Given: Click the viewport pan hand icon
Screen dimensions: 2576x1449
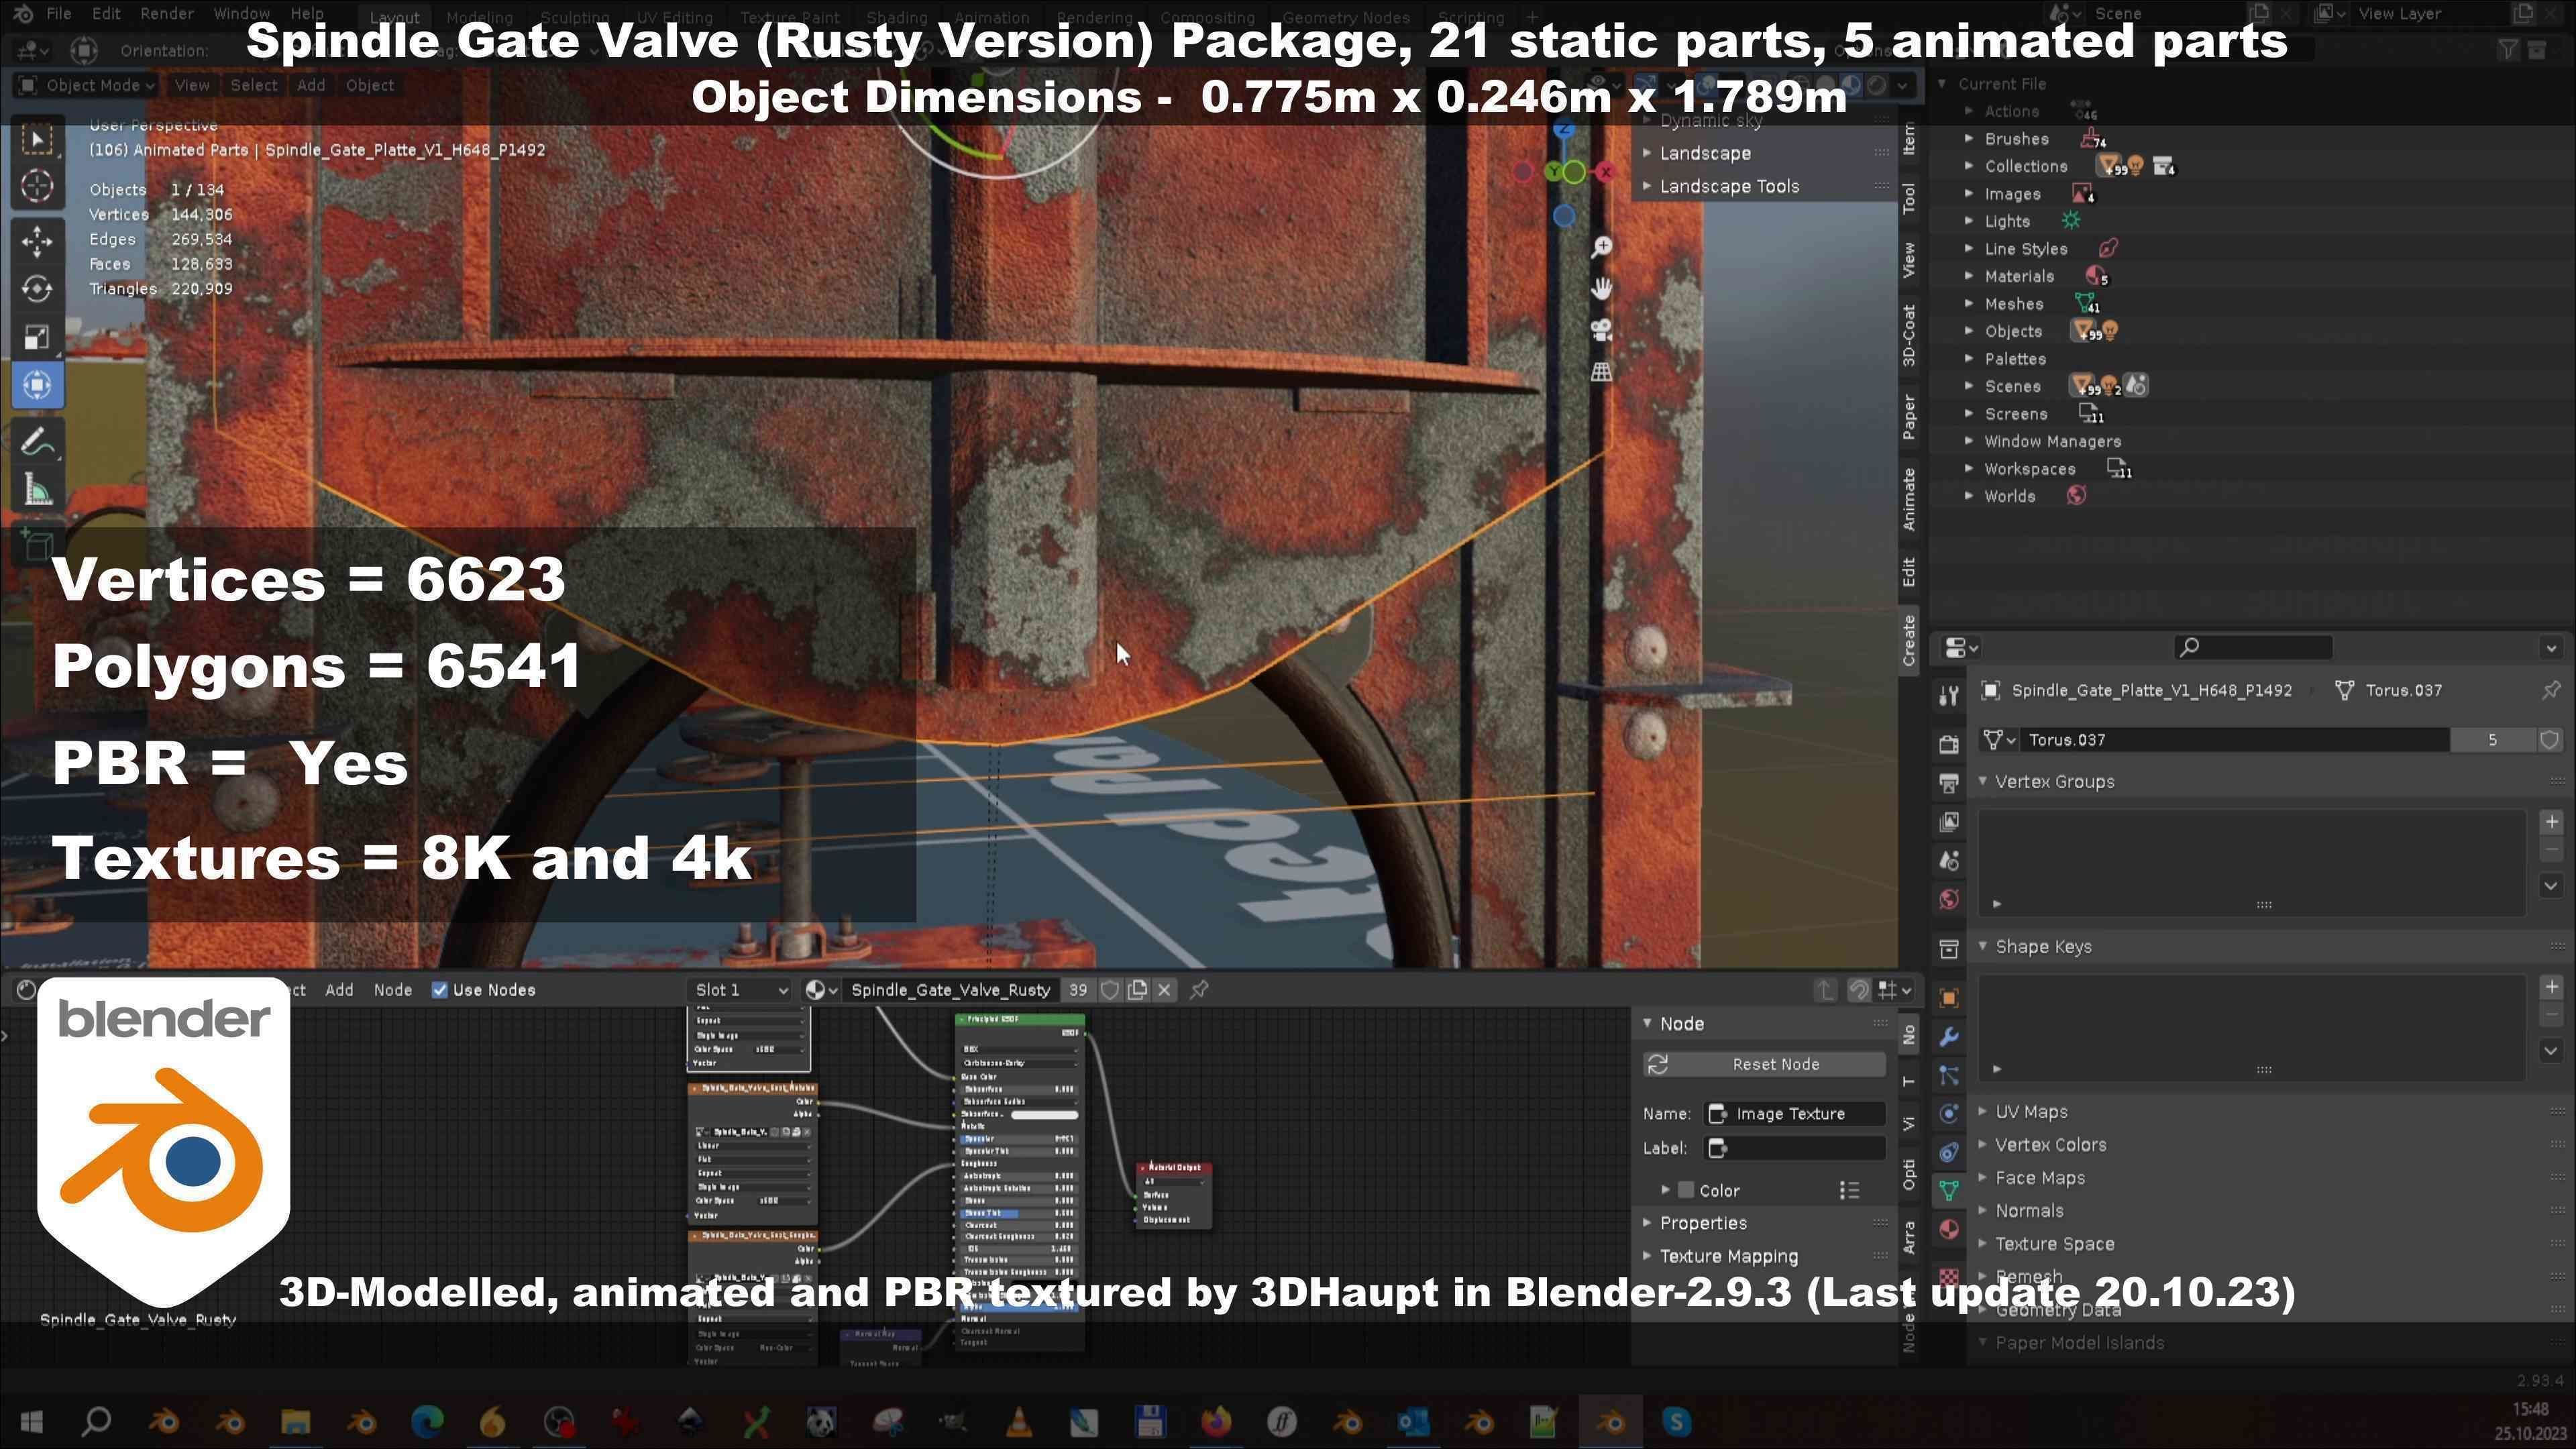Looking at the screenshot, I should [x=1601, y=289].
